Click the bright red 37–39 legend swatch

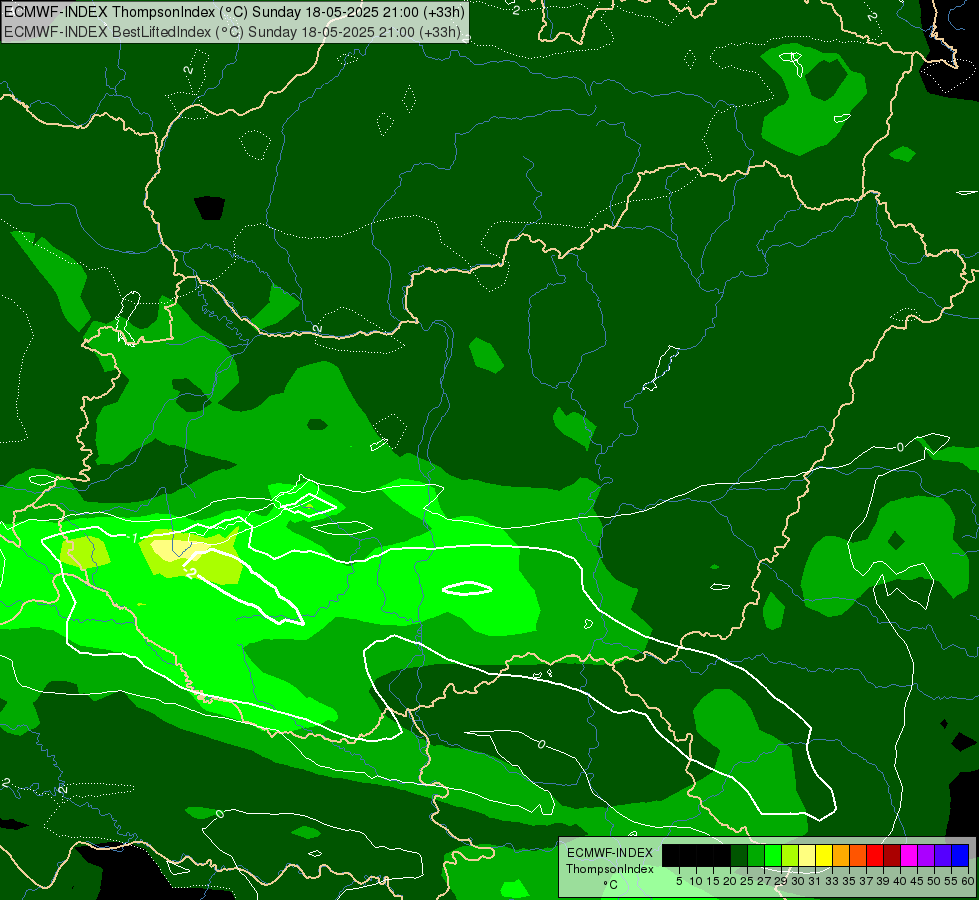(875, 855)
